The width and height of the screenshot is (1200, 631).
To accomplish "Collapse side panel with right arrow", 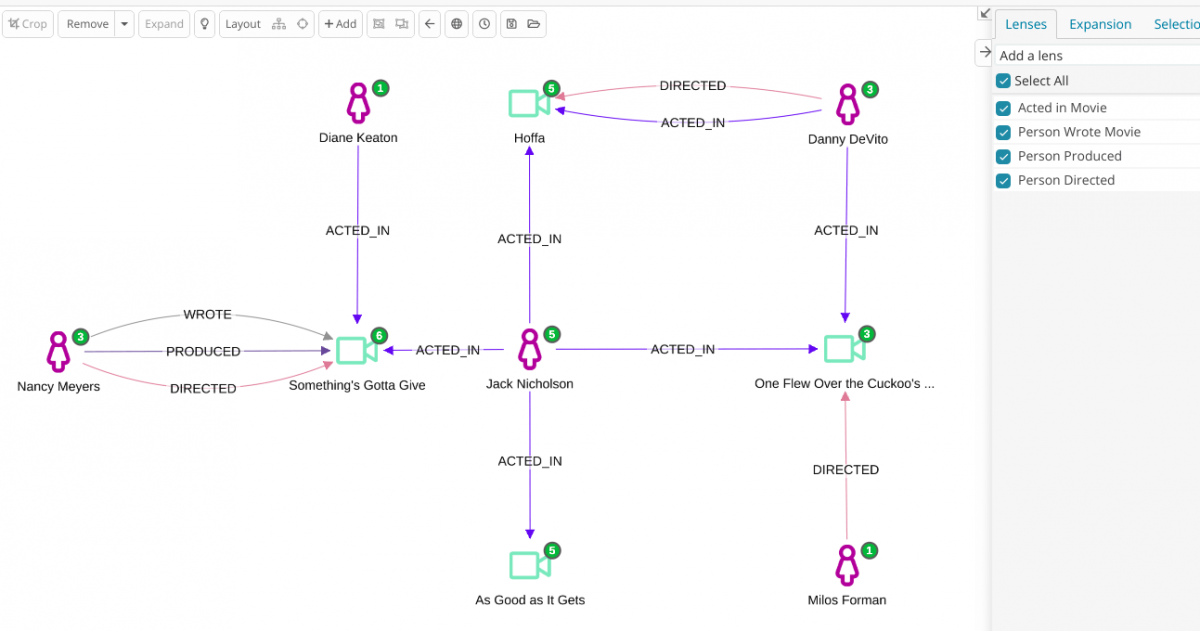I will pyautogui.click(x=985, y=52).
